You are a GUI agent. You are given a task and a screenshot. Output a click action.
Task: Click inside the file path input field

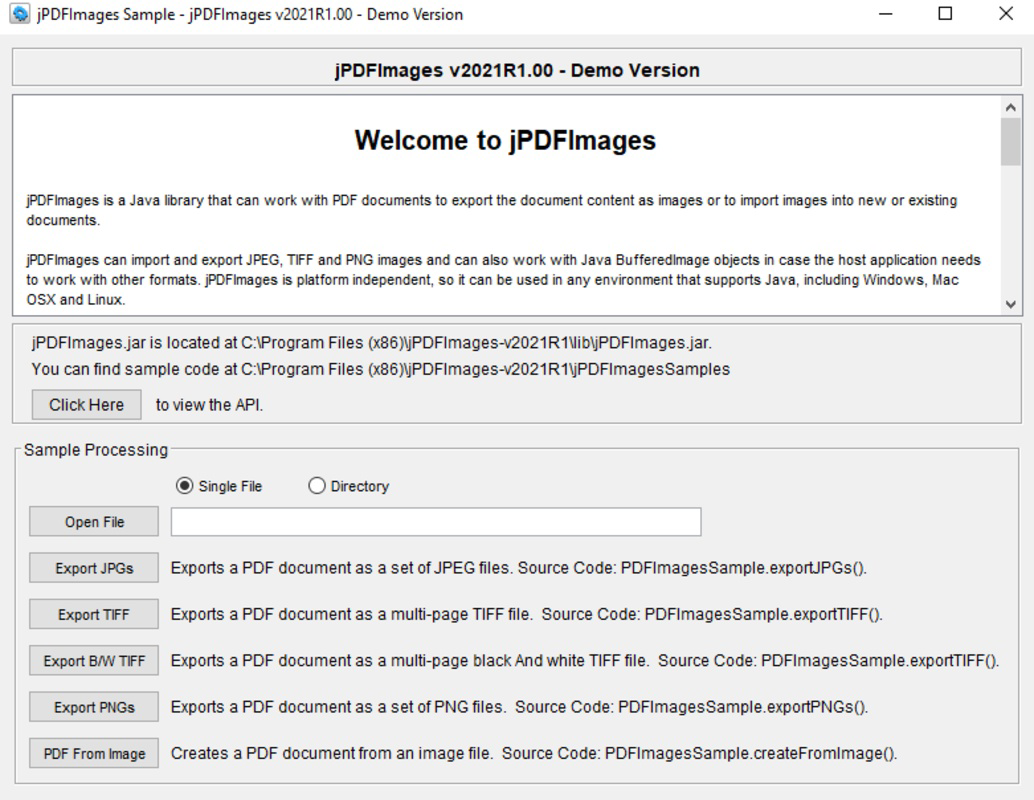435,521
